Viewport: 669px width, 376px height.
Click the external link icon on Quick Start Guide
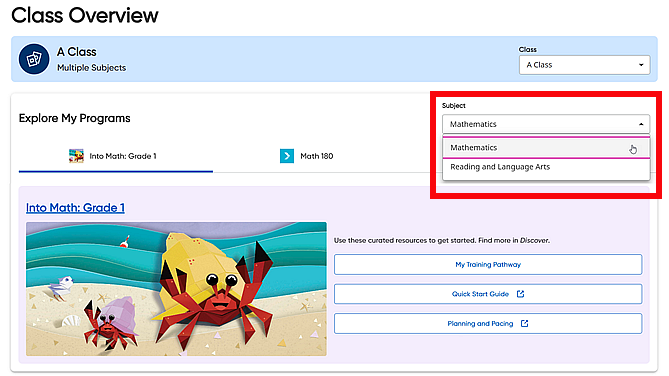click(x=520, y=294)
